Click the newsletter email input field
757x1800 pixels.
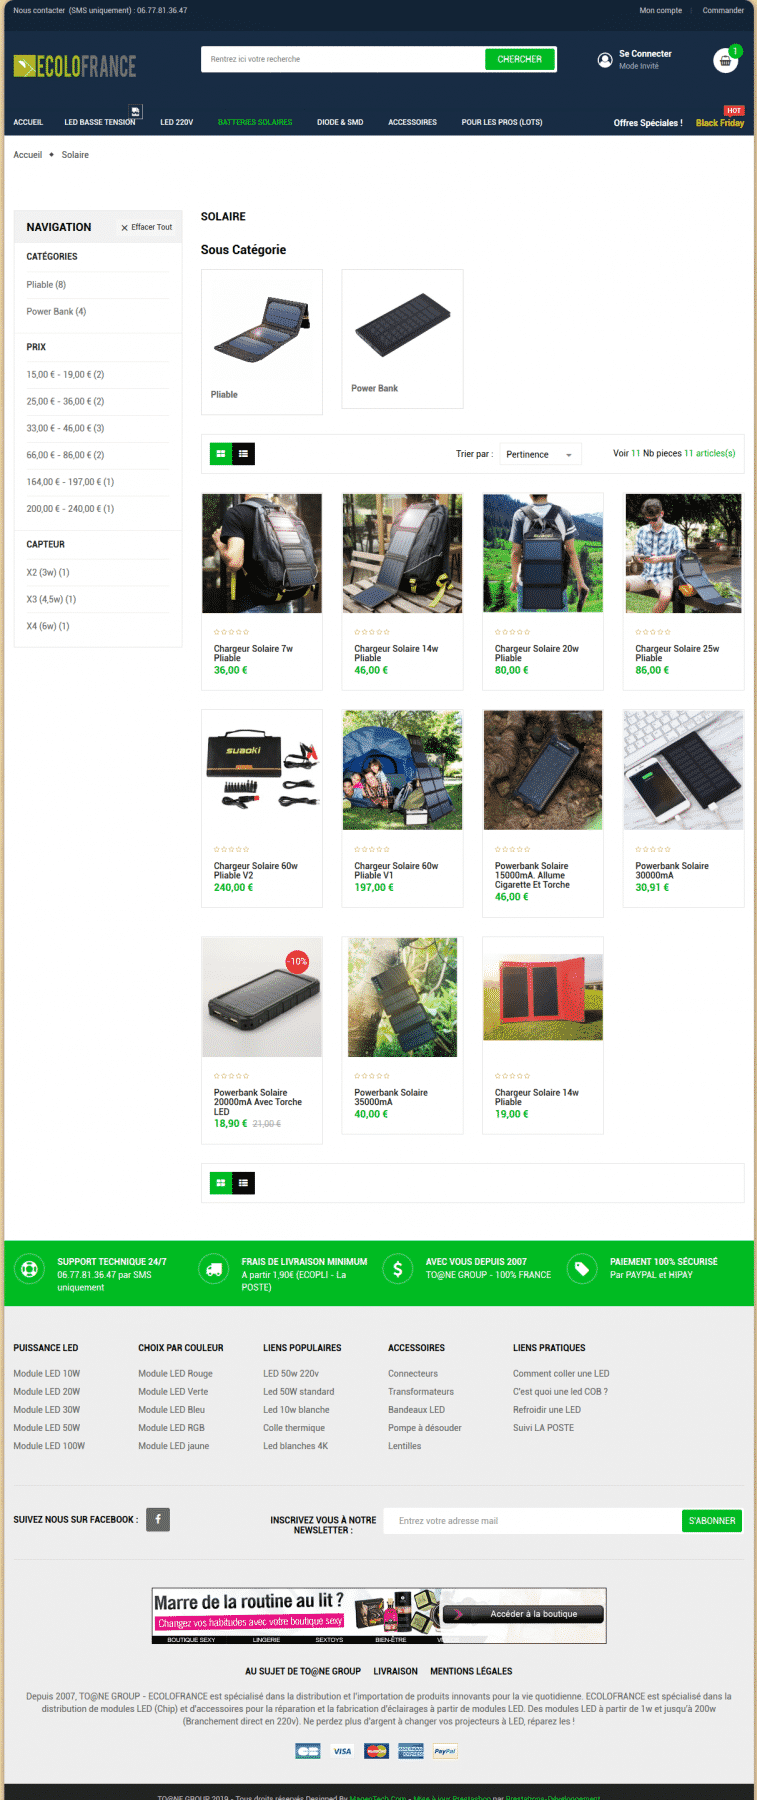pos(533,1521)
